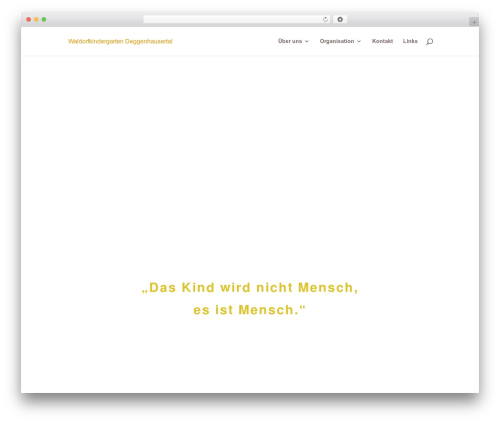Select the text "es ist Mensch."

pos(249,310)
